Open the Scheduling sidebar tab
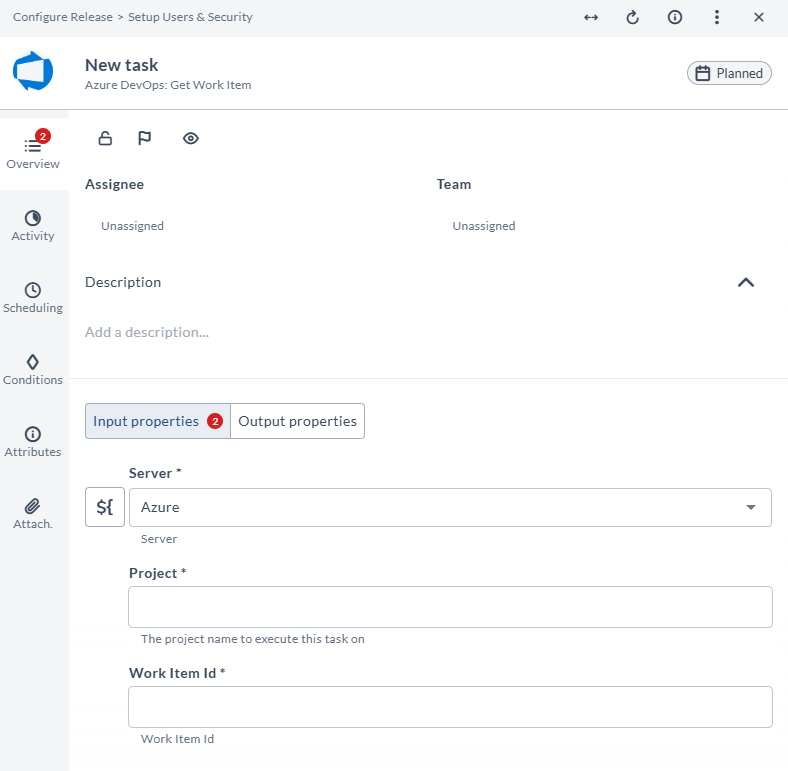The width and height of the screenshot is (788, 771). point(33,298)
